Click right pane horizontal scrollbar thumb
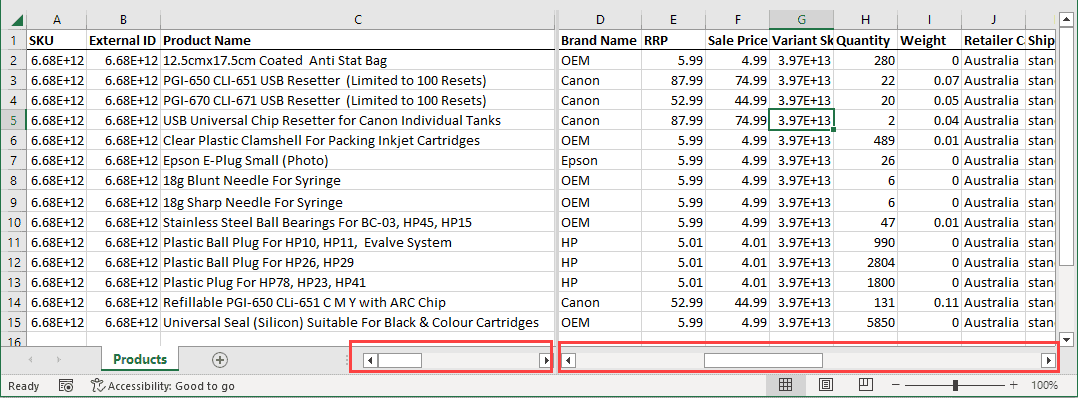 pos(763,360)
